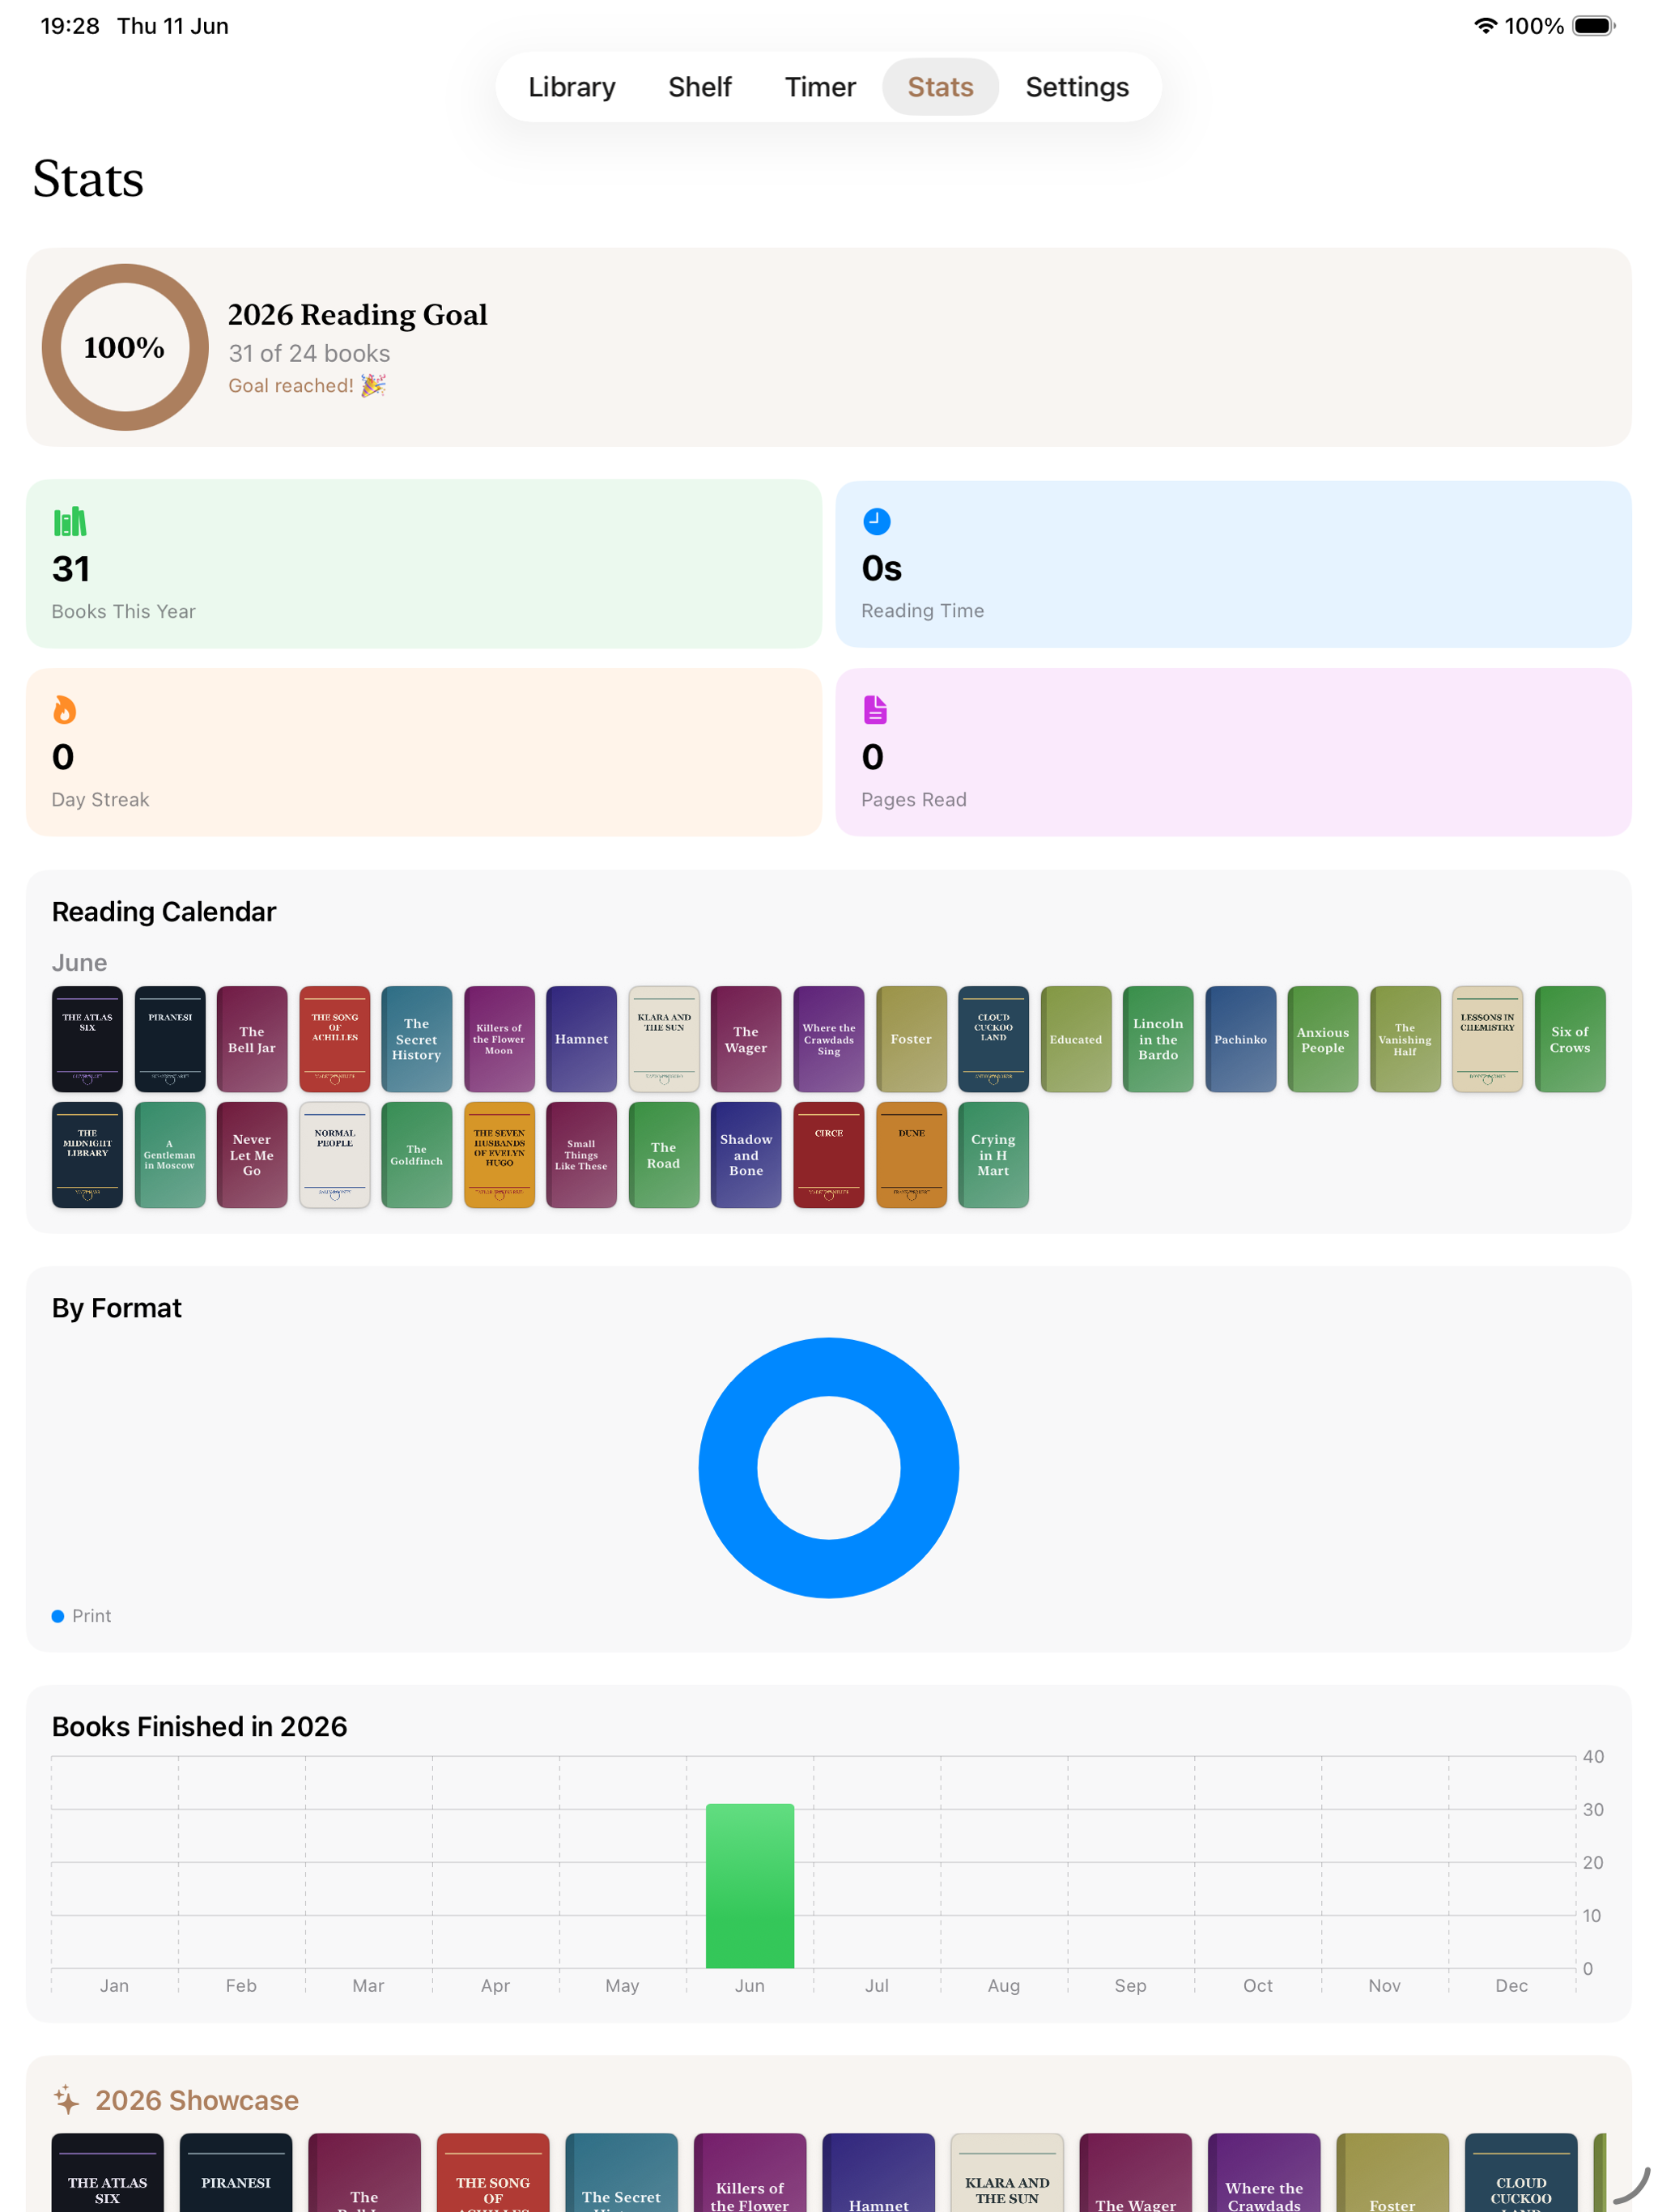Tap the purple pages document icon
The width and height of the screenshot is (1658, 2212).
click(875, 710)
